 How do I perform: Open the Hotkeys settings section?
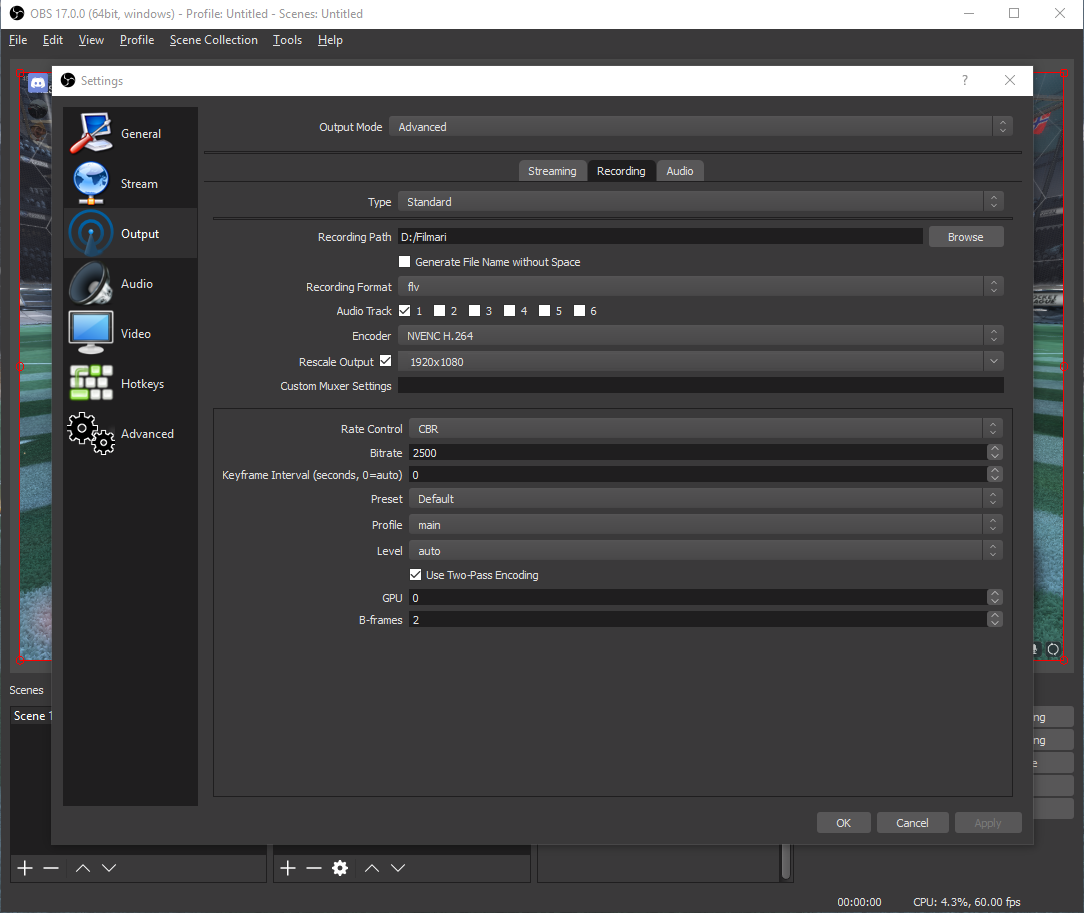point(130,384)
